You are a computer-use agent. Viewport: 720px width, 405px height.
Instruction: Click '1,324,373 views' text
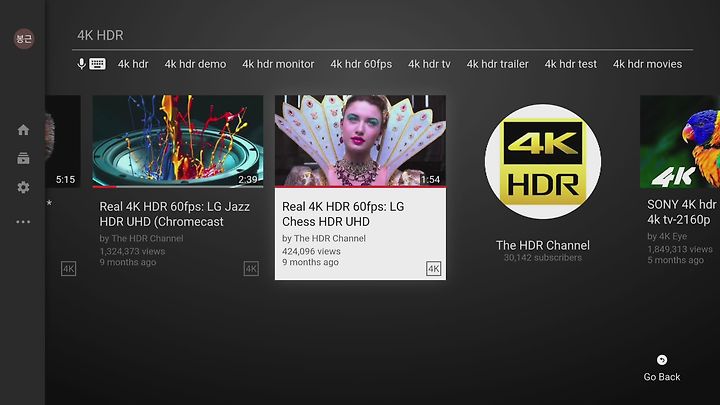coord(132,251)
